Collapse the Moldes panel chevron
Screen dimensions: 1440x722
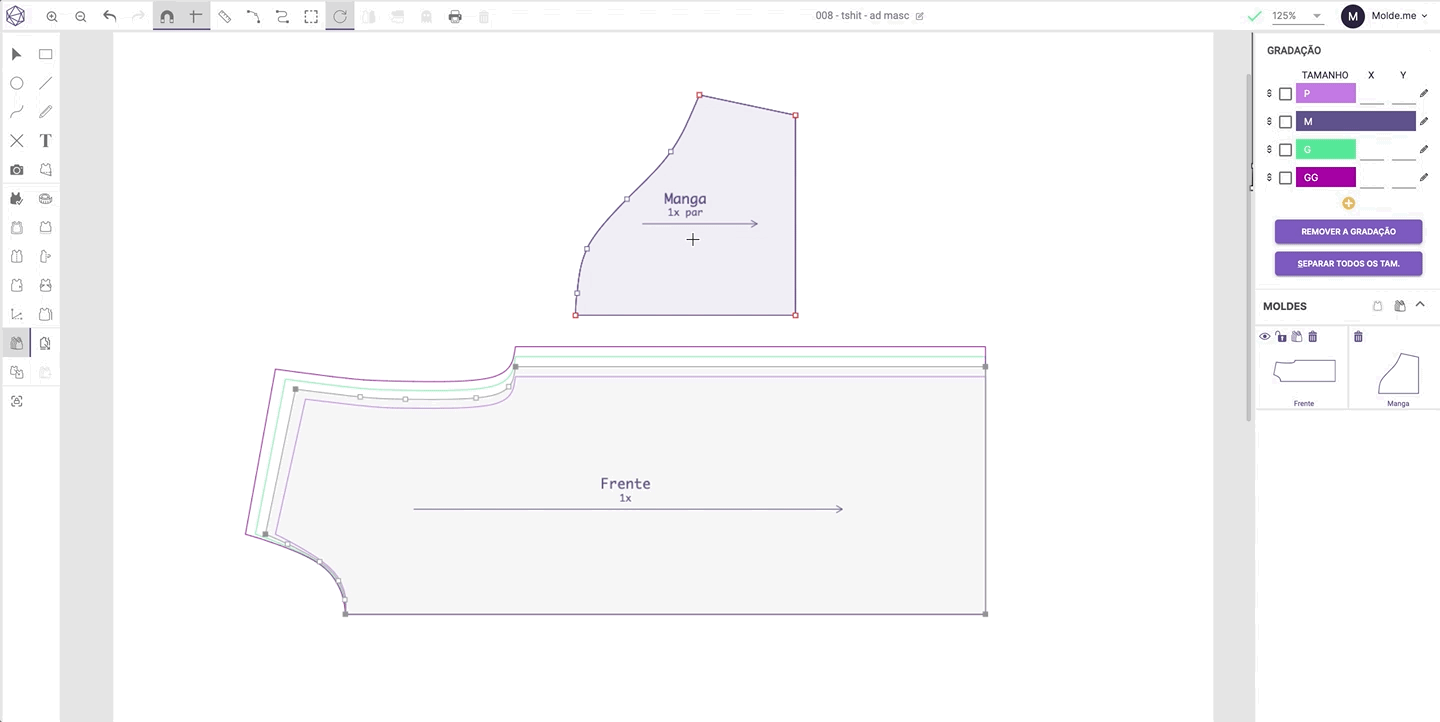click(1420, 306)
